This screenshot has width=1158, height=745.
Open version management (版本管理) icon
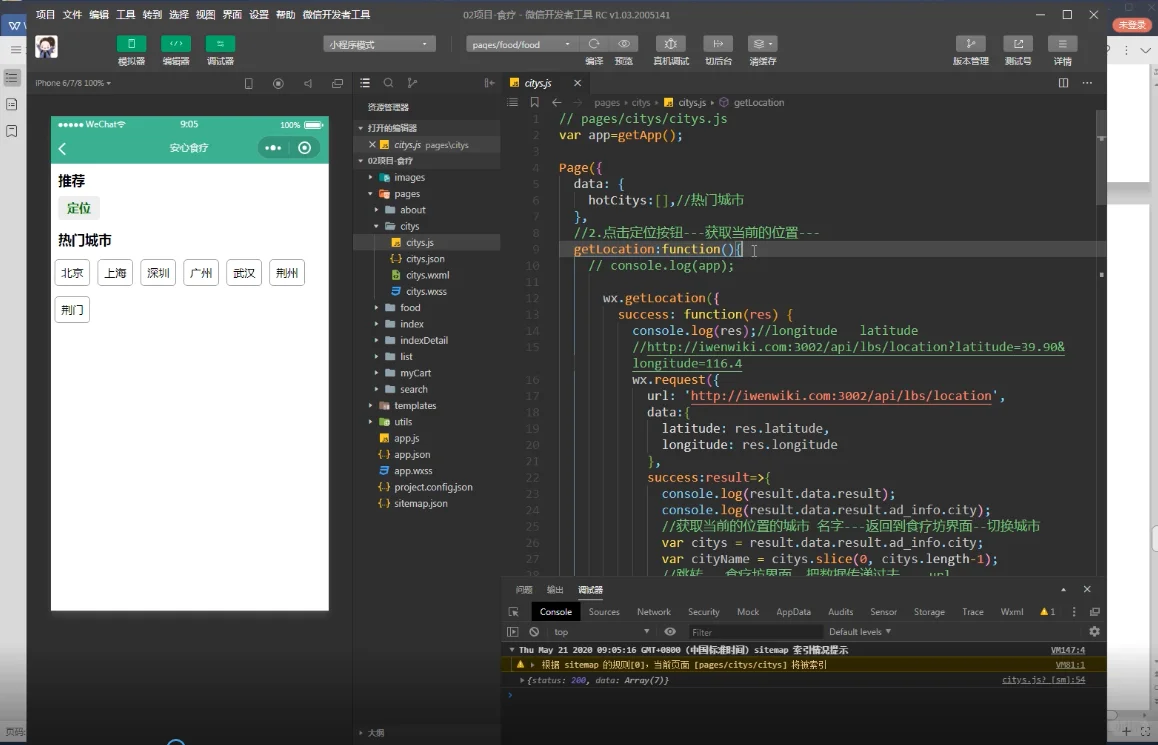pyautogui.click(x=969, y=44)
